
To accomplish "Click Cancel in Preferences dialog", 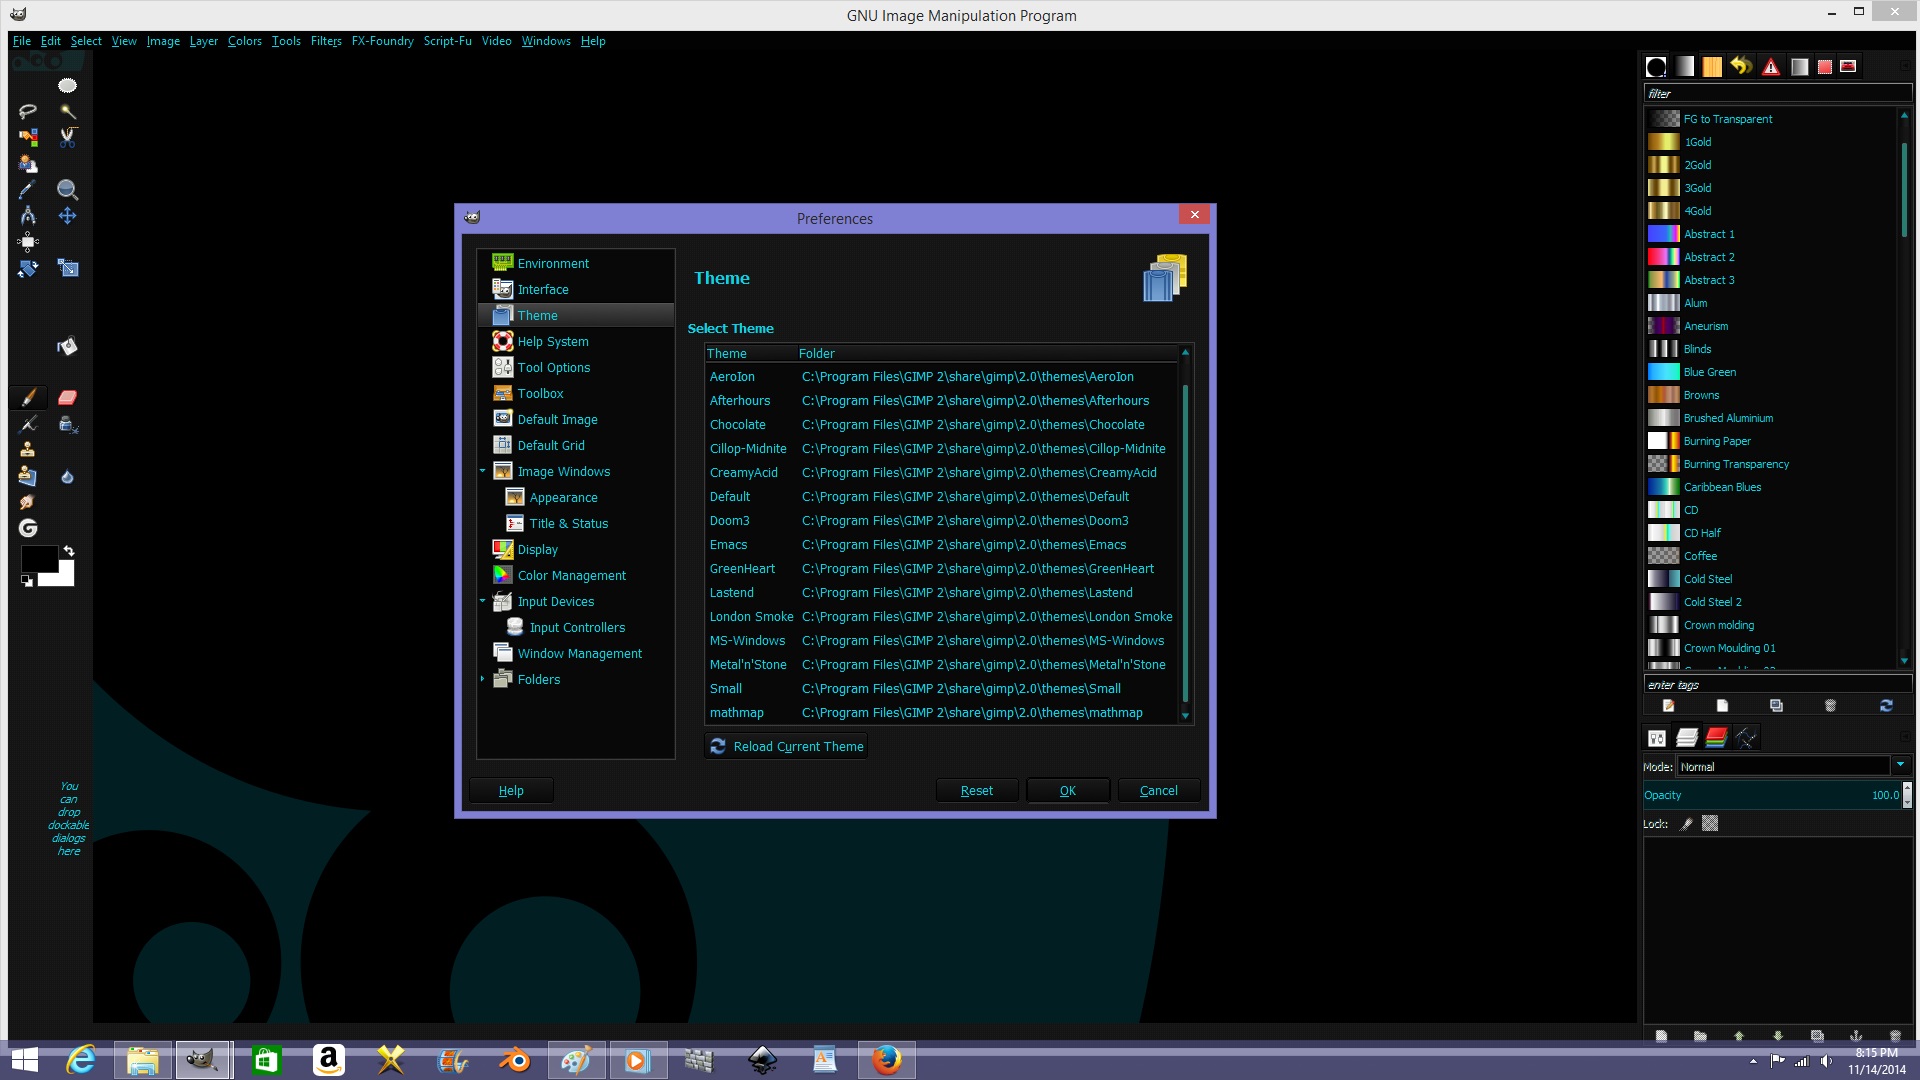I will pos(1158,790).
